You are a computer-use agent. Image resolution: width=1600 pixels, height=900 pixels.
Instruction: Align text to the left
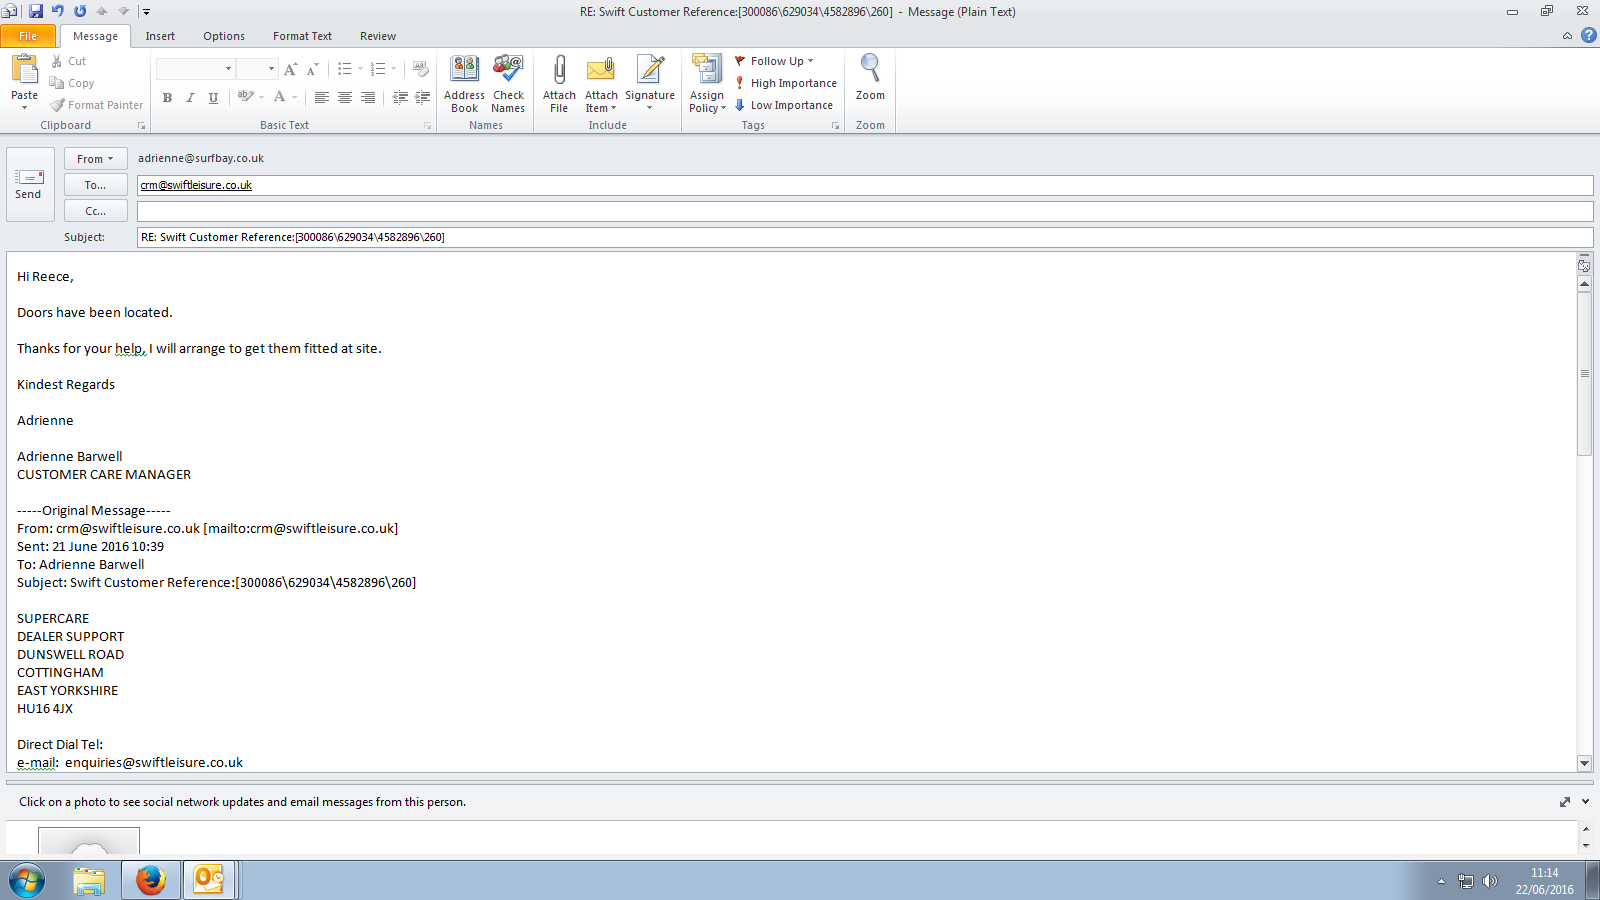[321, 97]
